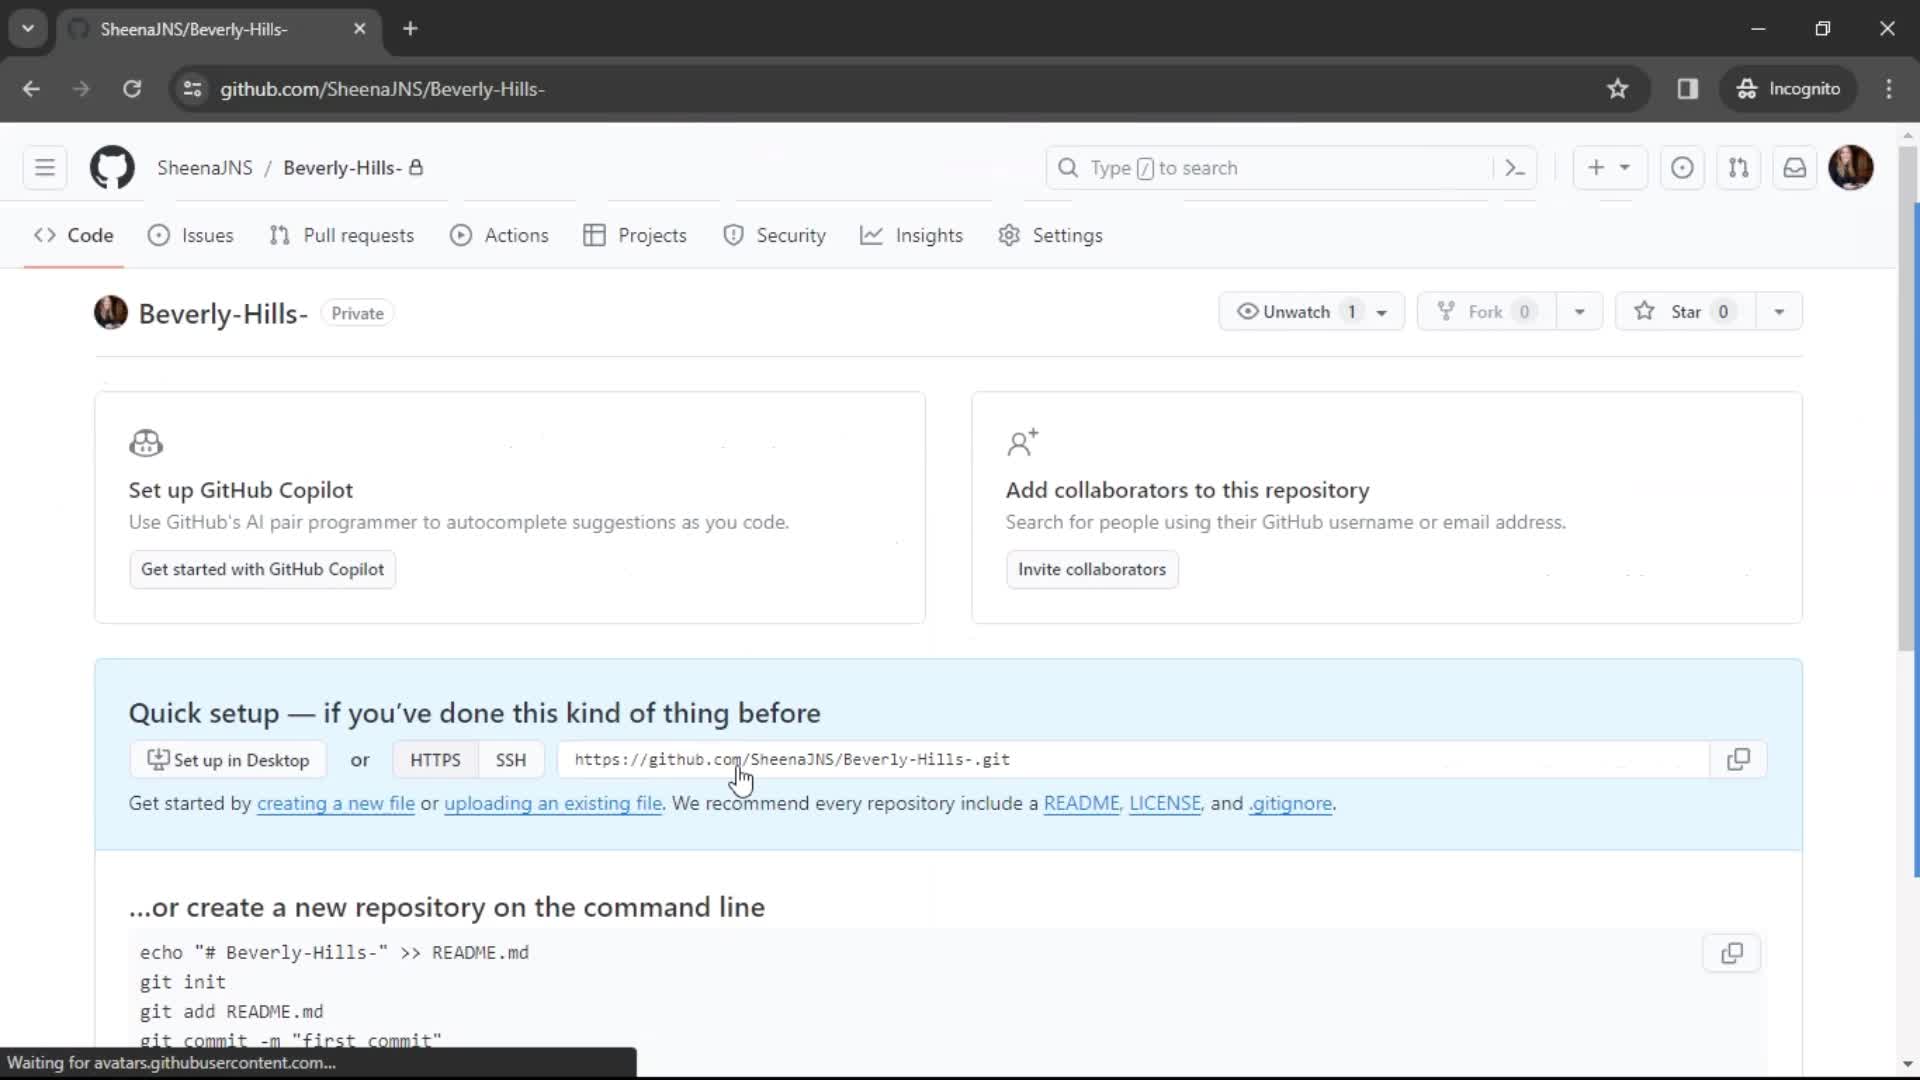Click the Issues tab icon

pos(158,235)
